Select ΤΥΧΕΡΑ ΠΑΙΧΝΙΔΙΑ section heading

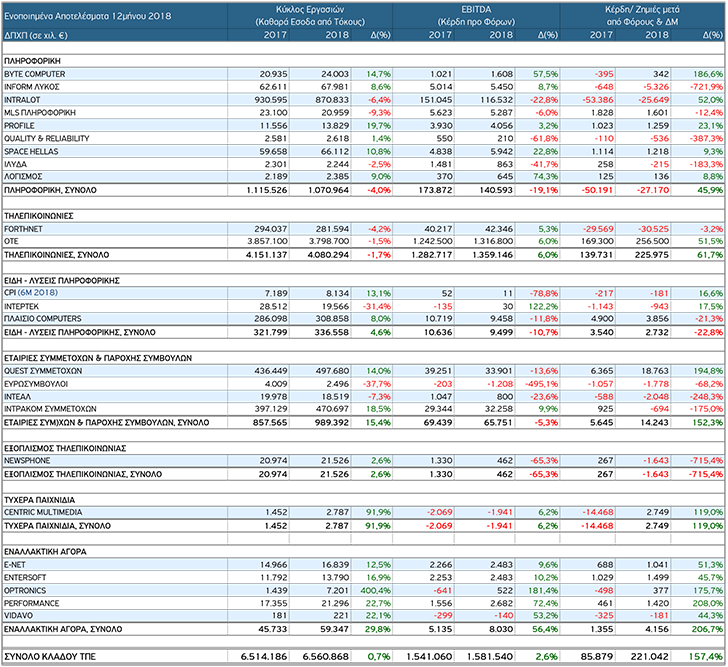39,500
